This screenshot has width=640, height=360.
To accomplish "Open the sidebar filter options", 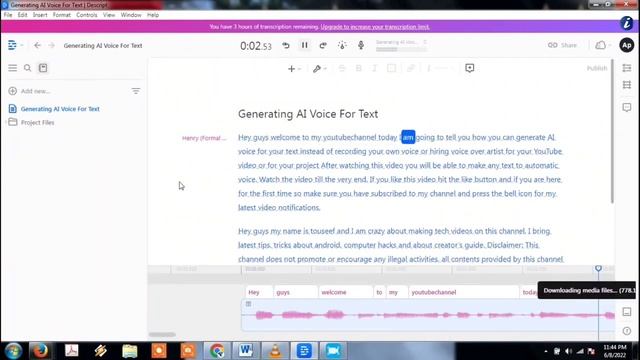I will [136, 91].
